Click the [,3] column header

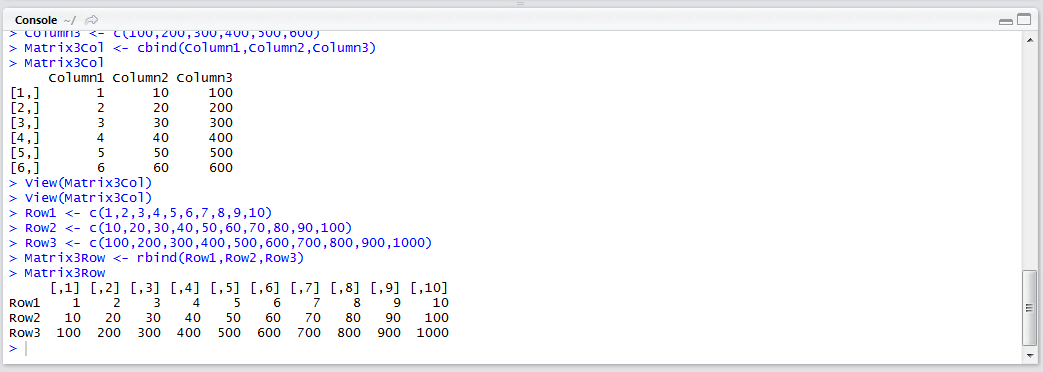145,288
